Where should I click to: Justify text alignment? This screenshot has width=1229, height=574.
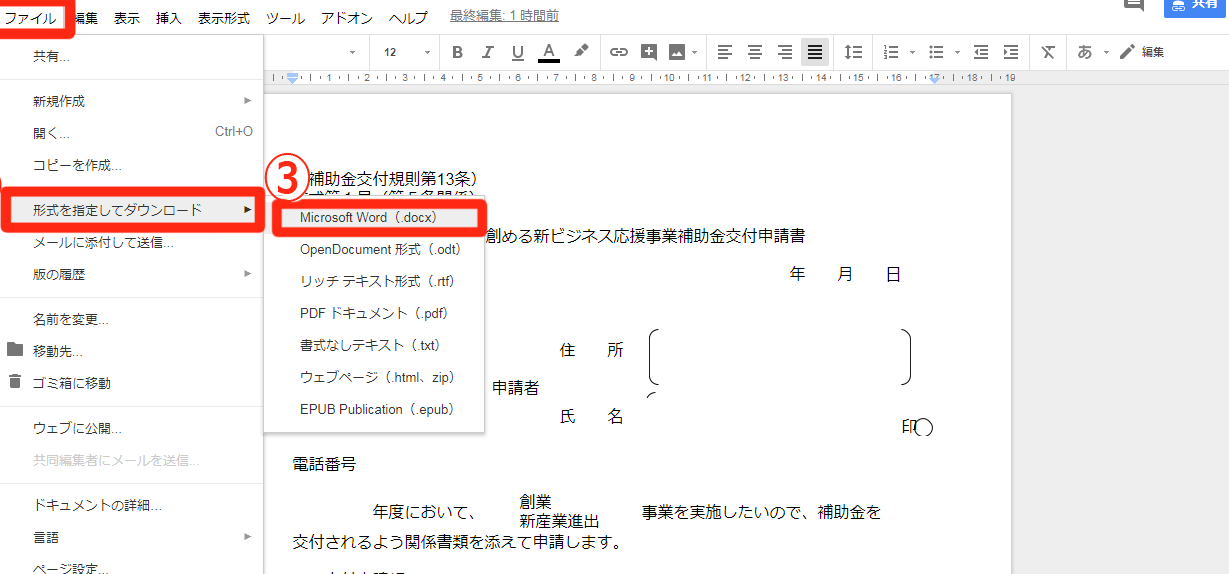tap(815, 52)
